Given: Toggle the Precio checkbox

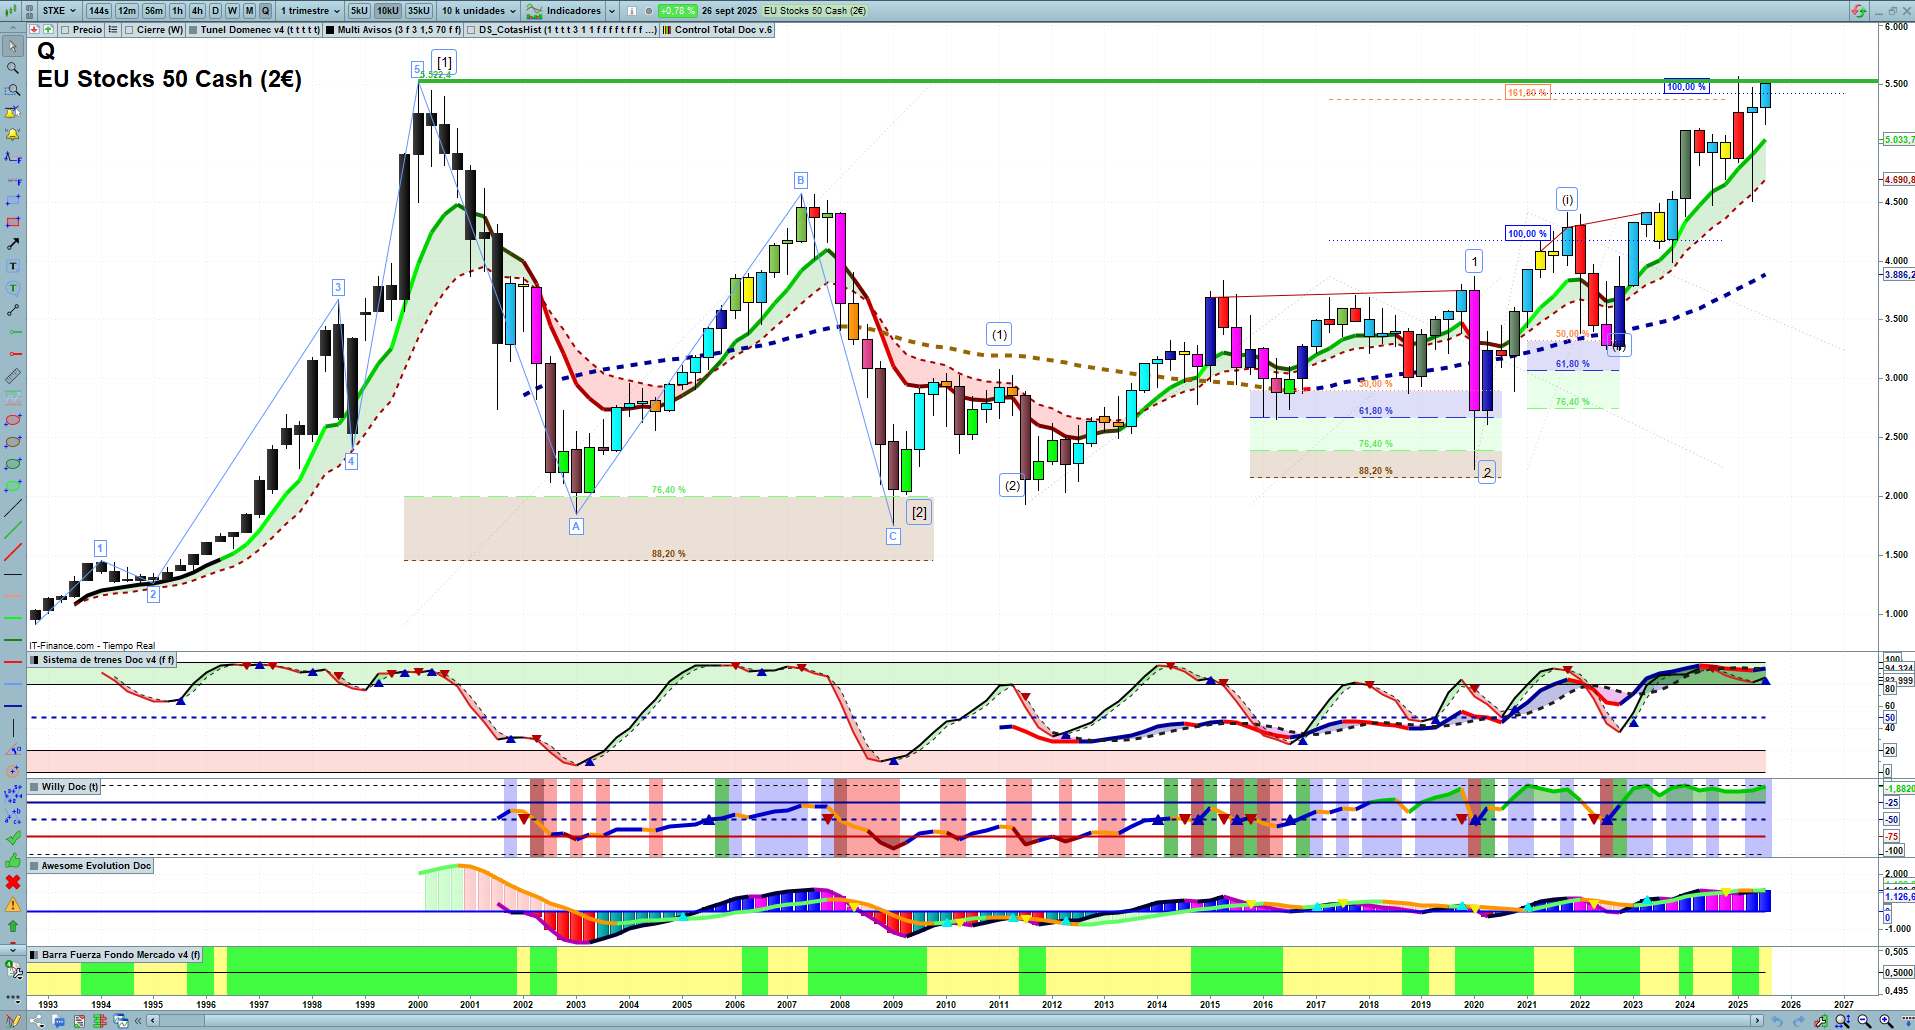Looking at the screenshot, I should (65, 30).
